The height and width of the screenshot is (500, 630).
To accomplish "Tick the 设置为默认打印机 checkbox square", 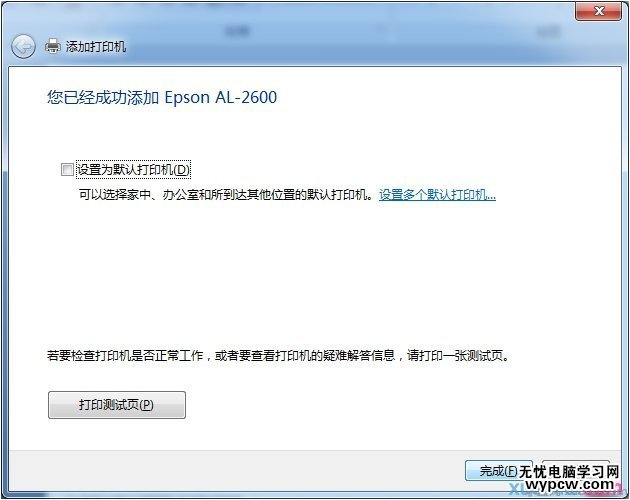I will pos(67,170).
